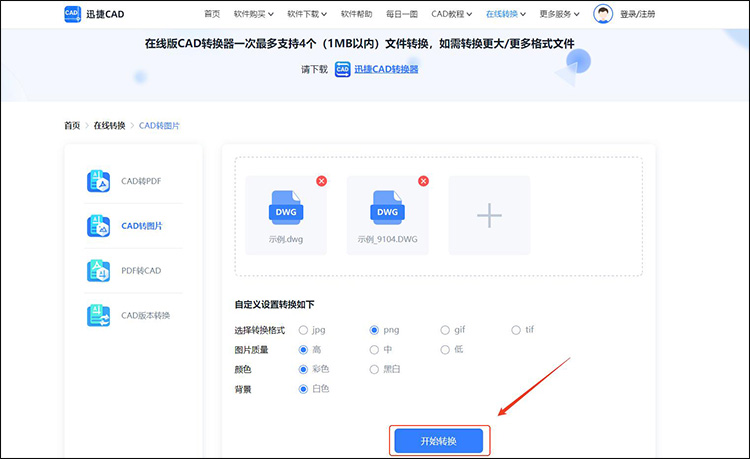Viewport: 750px width, 459px height.
Task: Choose tif output format
Action: coord(516,330)
